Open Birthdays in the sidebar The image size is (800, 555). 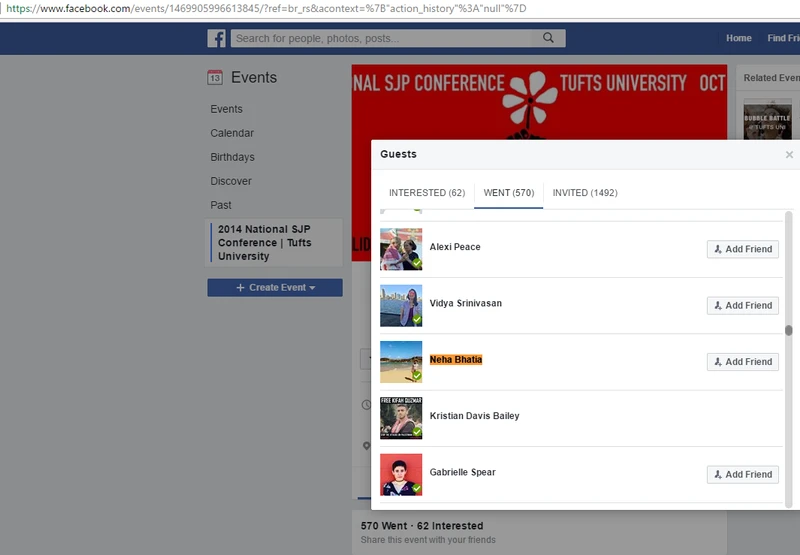[x=233, y=157]
